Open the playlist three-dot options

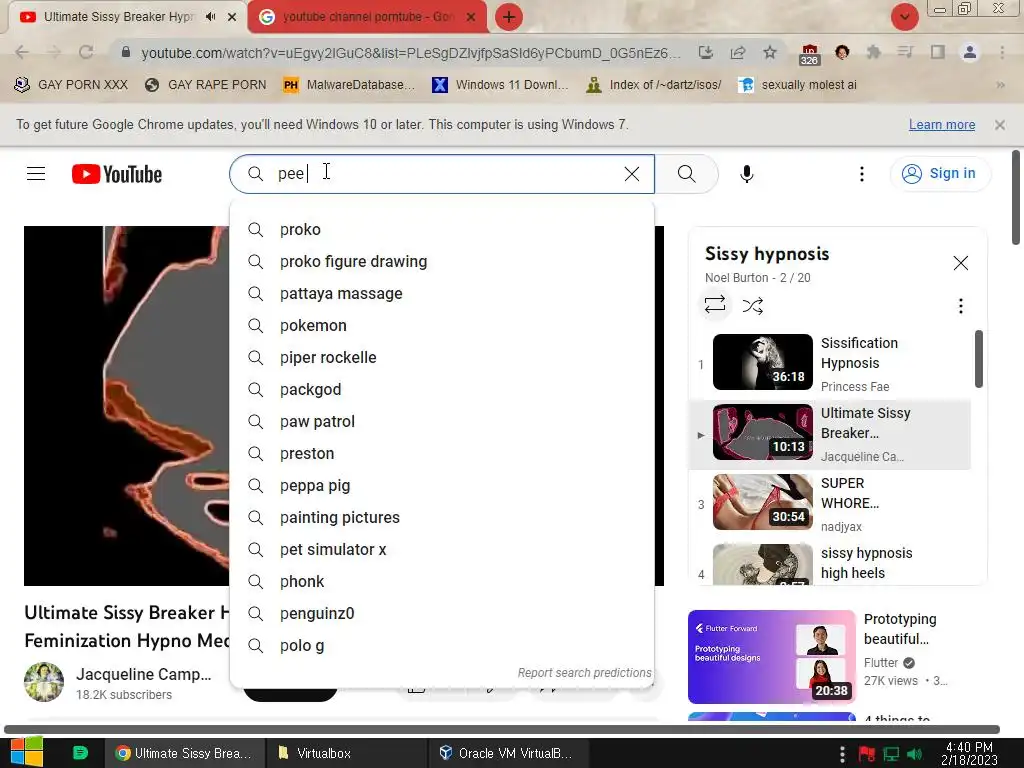point(961,306)
